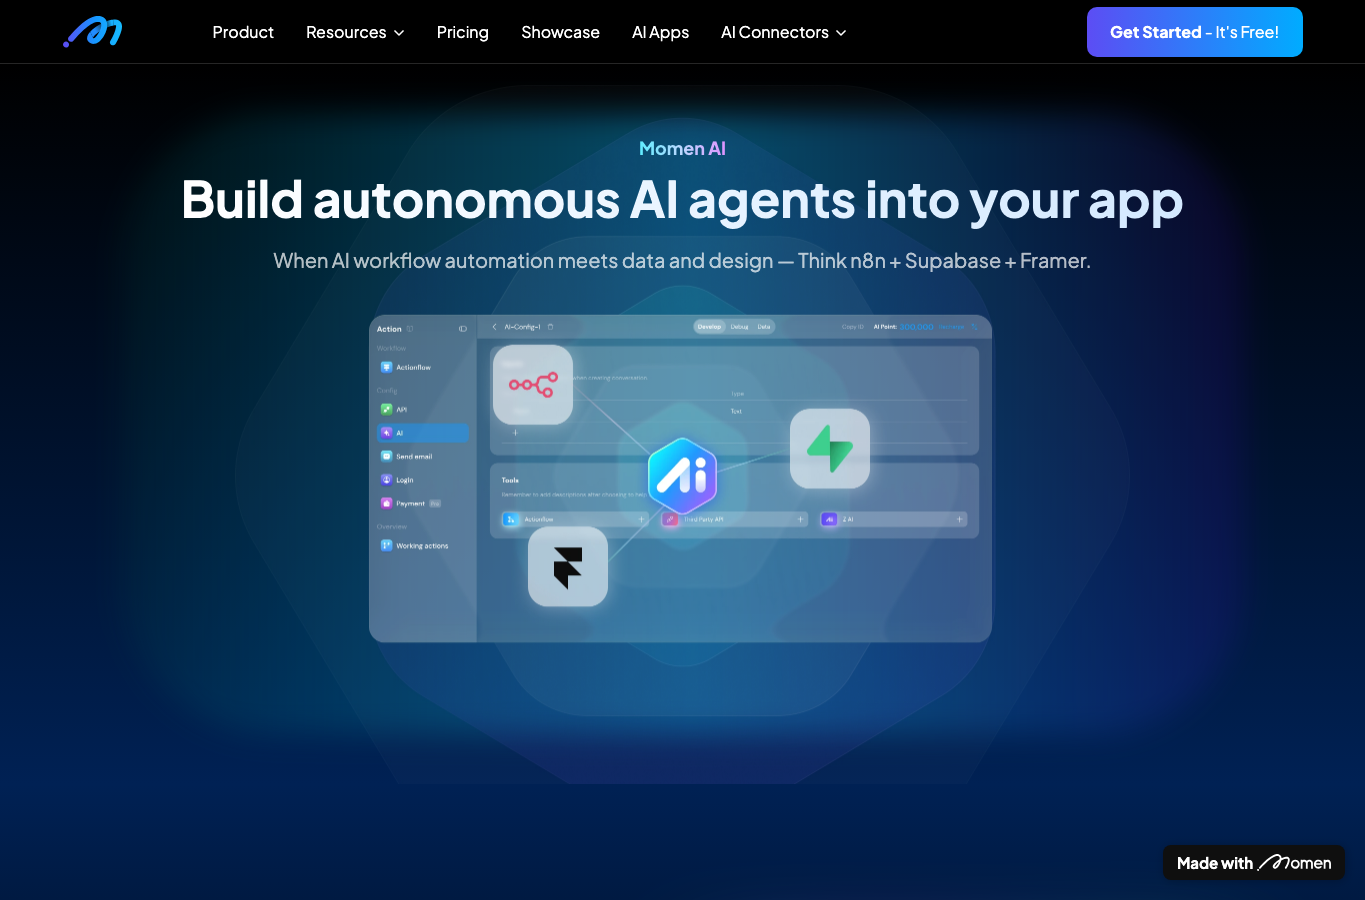Open the Made with Momen badge
Viewport: 1365px width, 900px height.
1254,863
